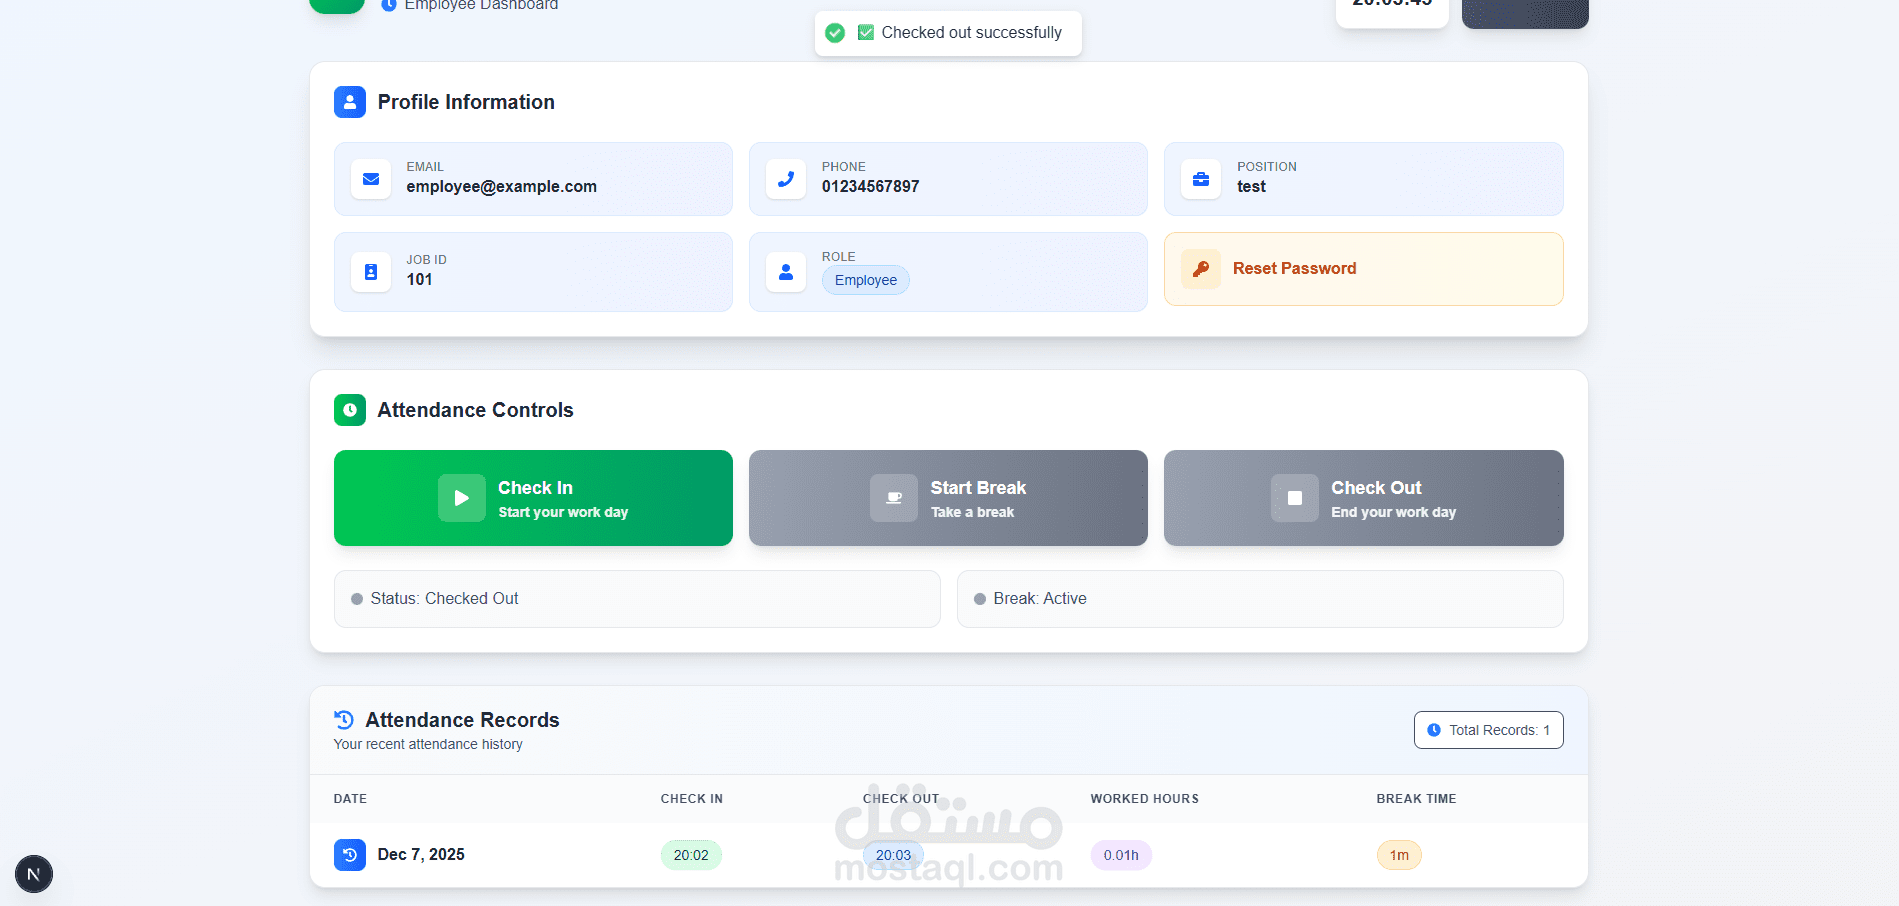Click the phone handset icon
The width and height of the screenshot is (1899, 906).
coord(786,179)
